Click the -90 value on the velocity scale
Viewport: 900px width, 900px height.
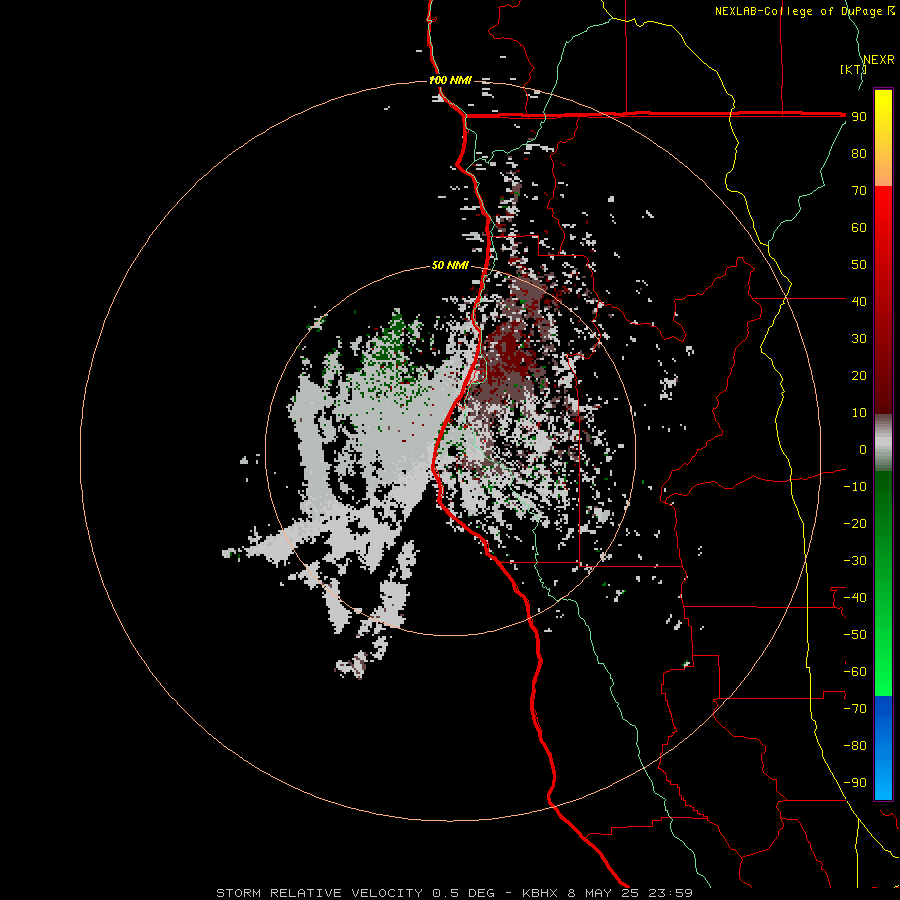pyautogui.click(x=855, y=783)
